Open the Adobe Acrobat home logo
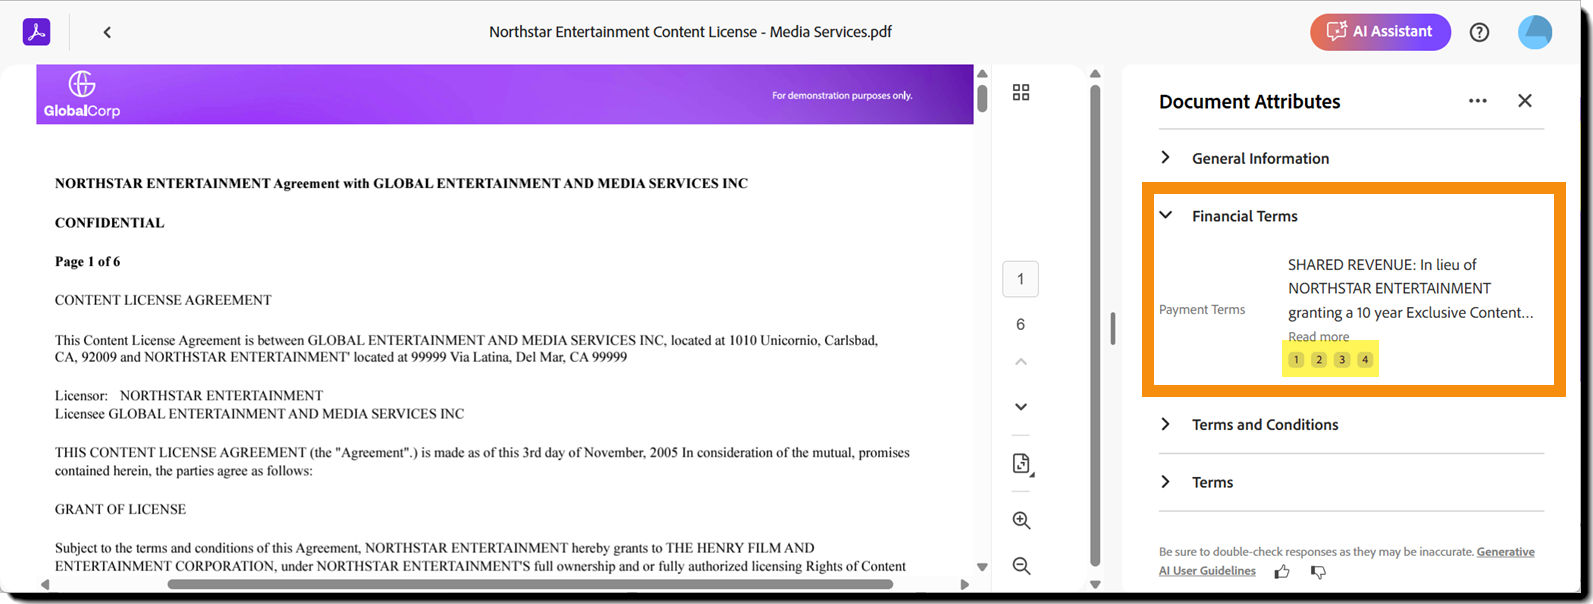The height and width of the screenshot is (604, 1593). (x=37, y=32)
